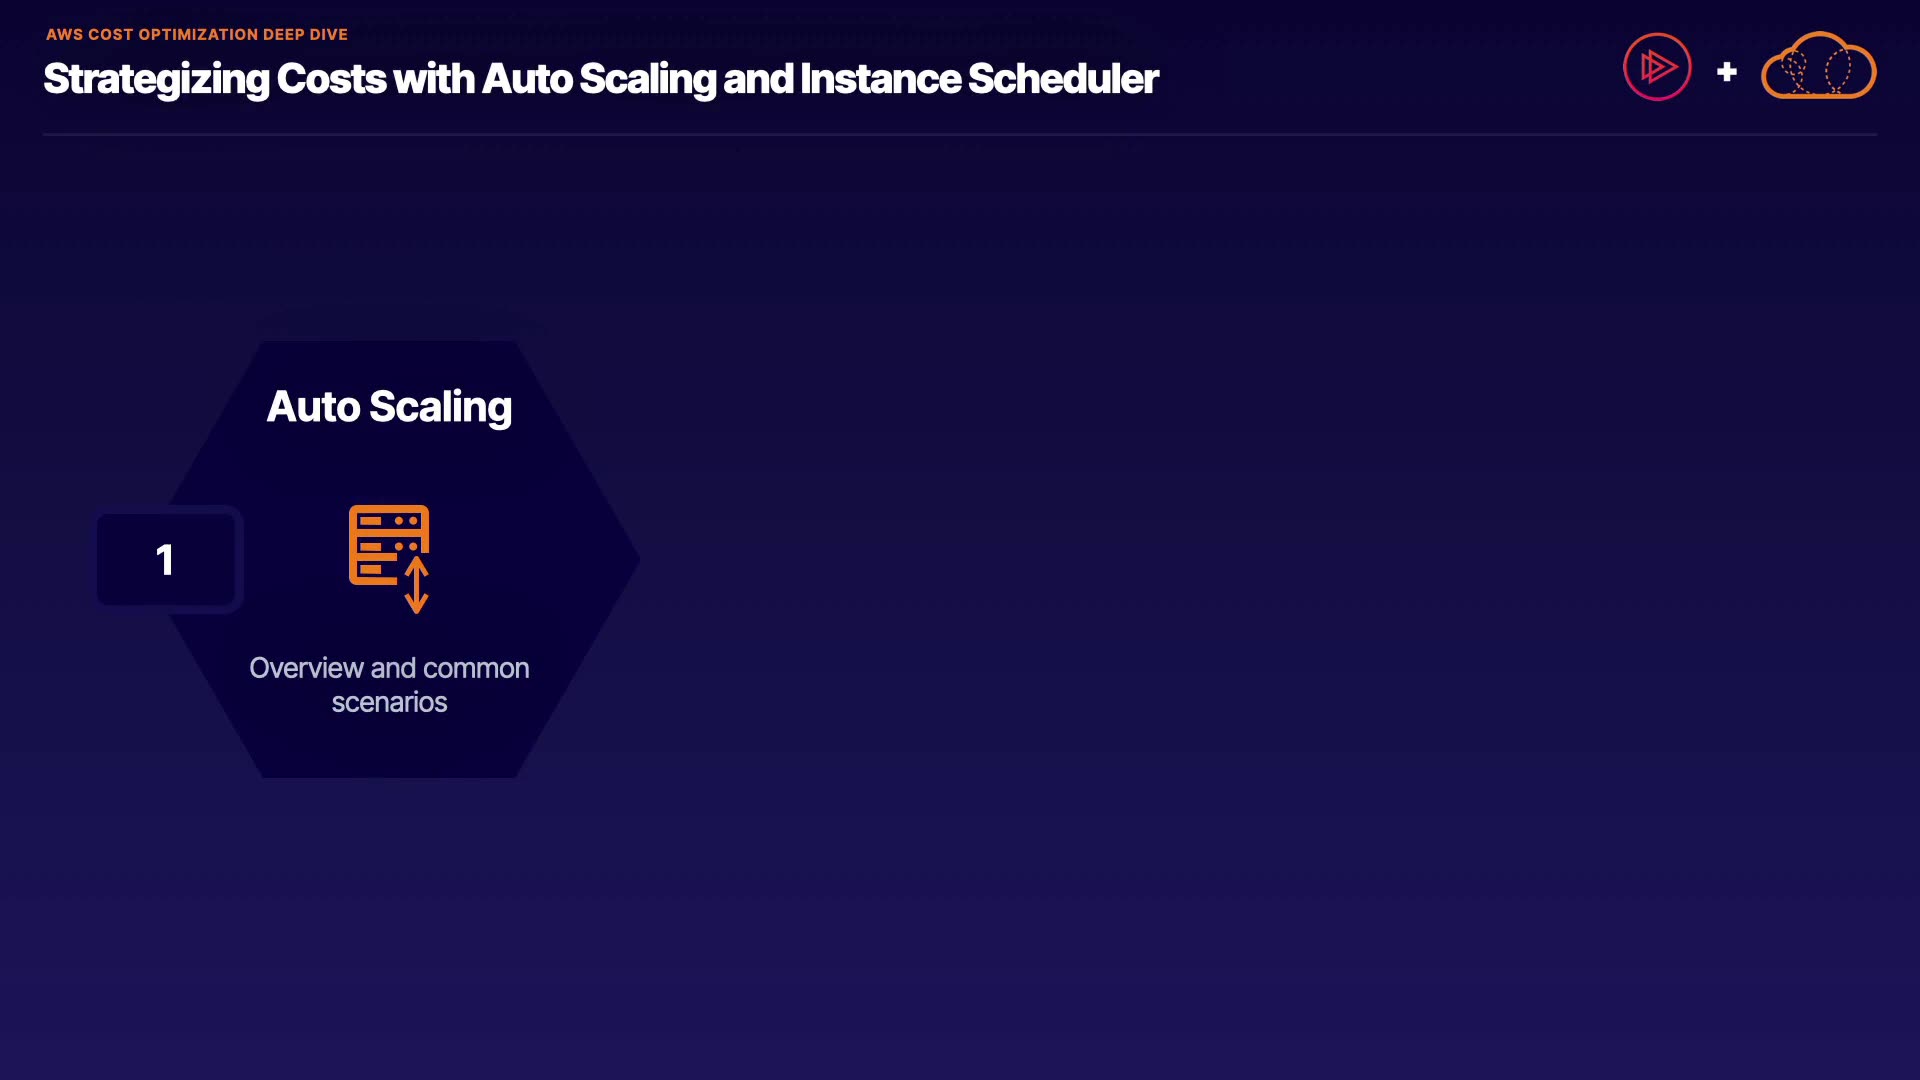Click the 'Overview and common' text line
Viewport: 1920px width, 1080px height.
[x=389, y=668]
